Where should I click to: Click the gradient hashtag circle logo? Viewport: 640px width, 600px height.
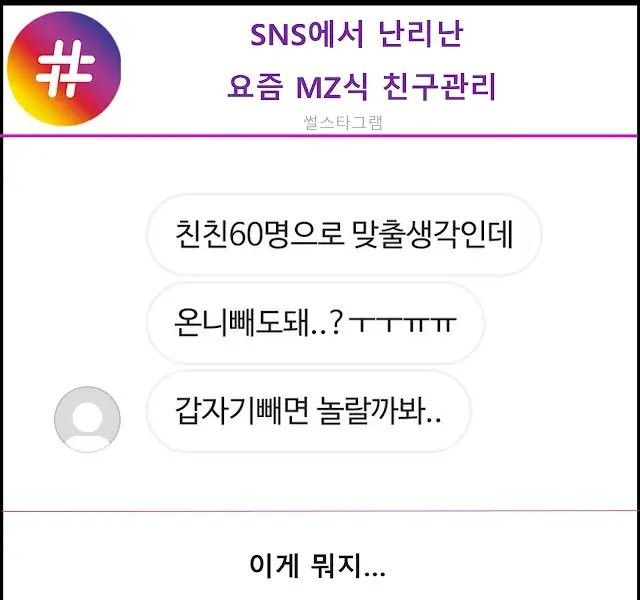coord(64,69)
